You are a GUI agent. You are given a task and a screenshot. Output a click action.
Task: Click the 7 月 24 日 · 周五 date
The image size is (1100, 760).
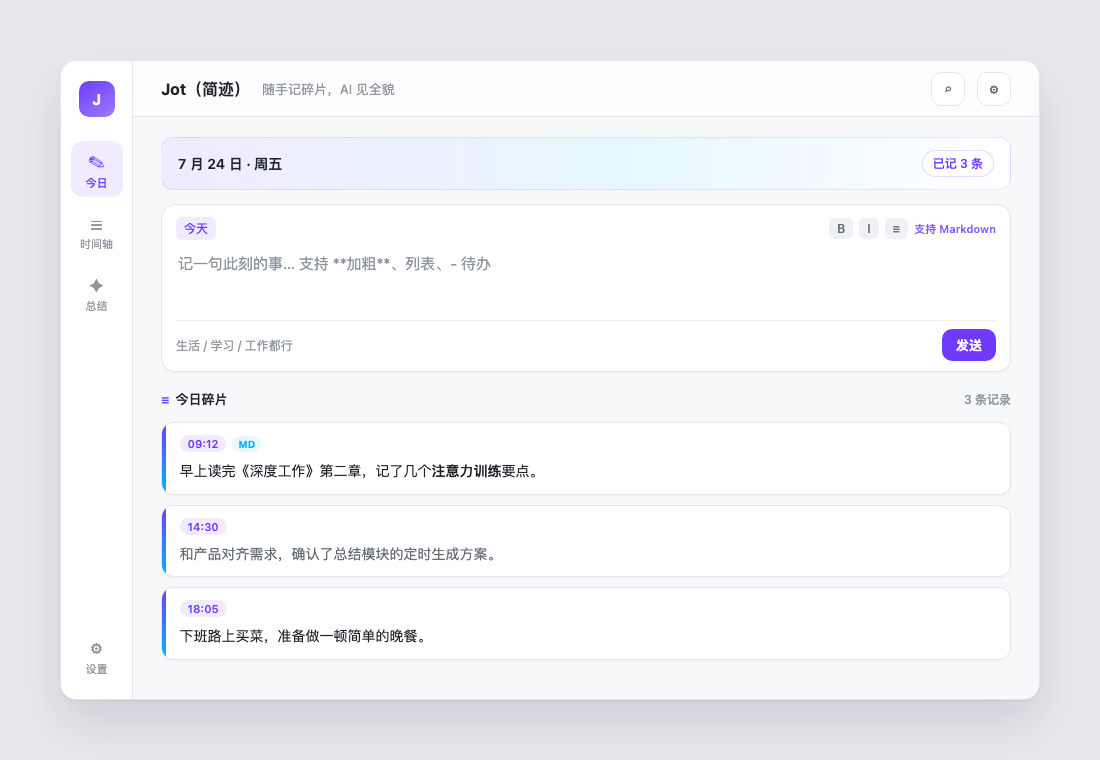point(229,164)
